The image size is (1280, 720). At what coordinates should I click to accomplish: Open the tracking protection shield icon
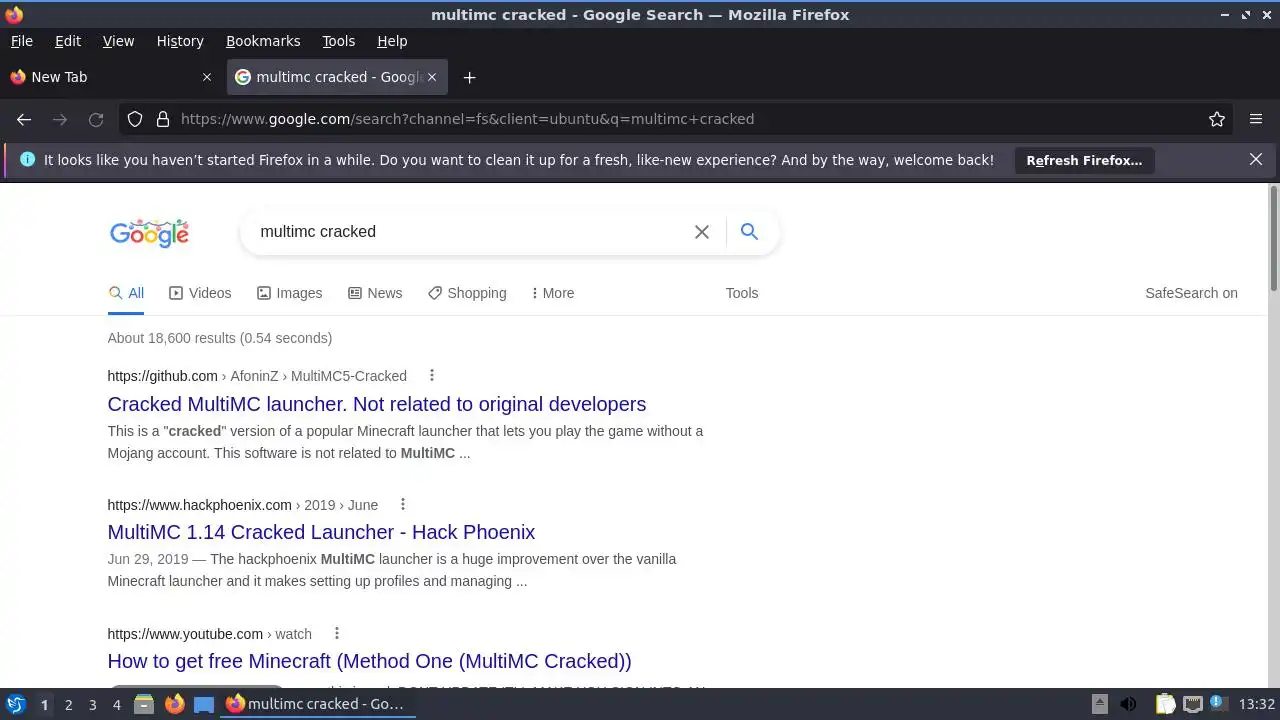135,119
